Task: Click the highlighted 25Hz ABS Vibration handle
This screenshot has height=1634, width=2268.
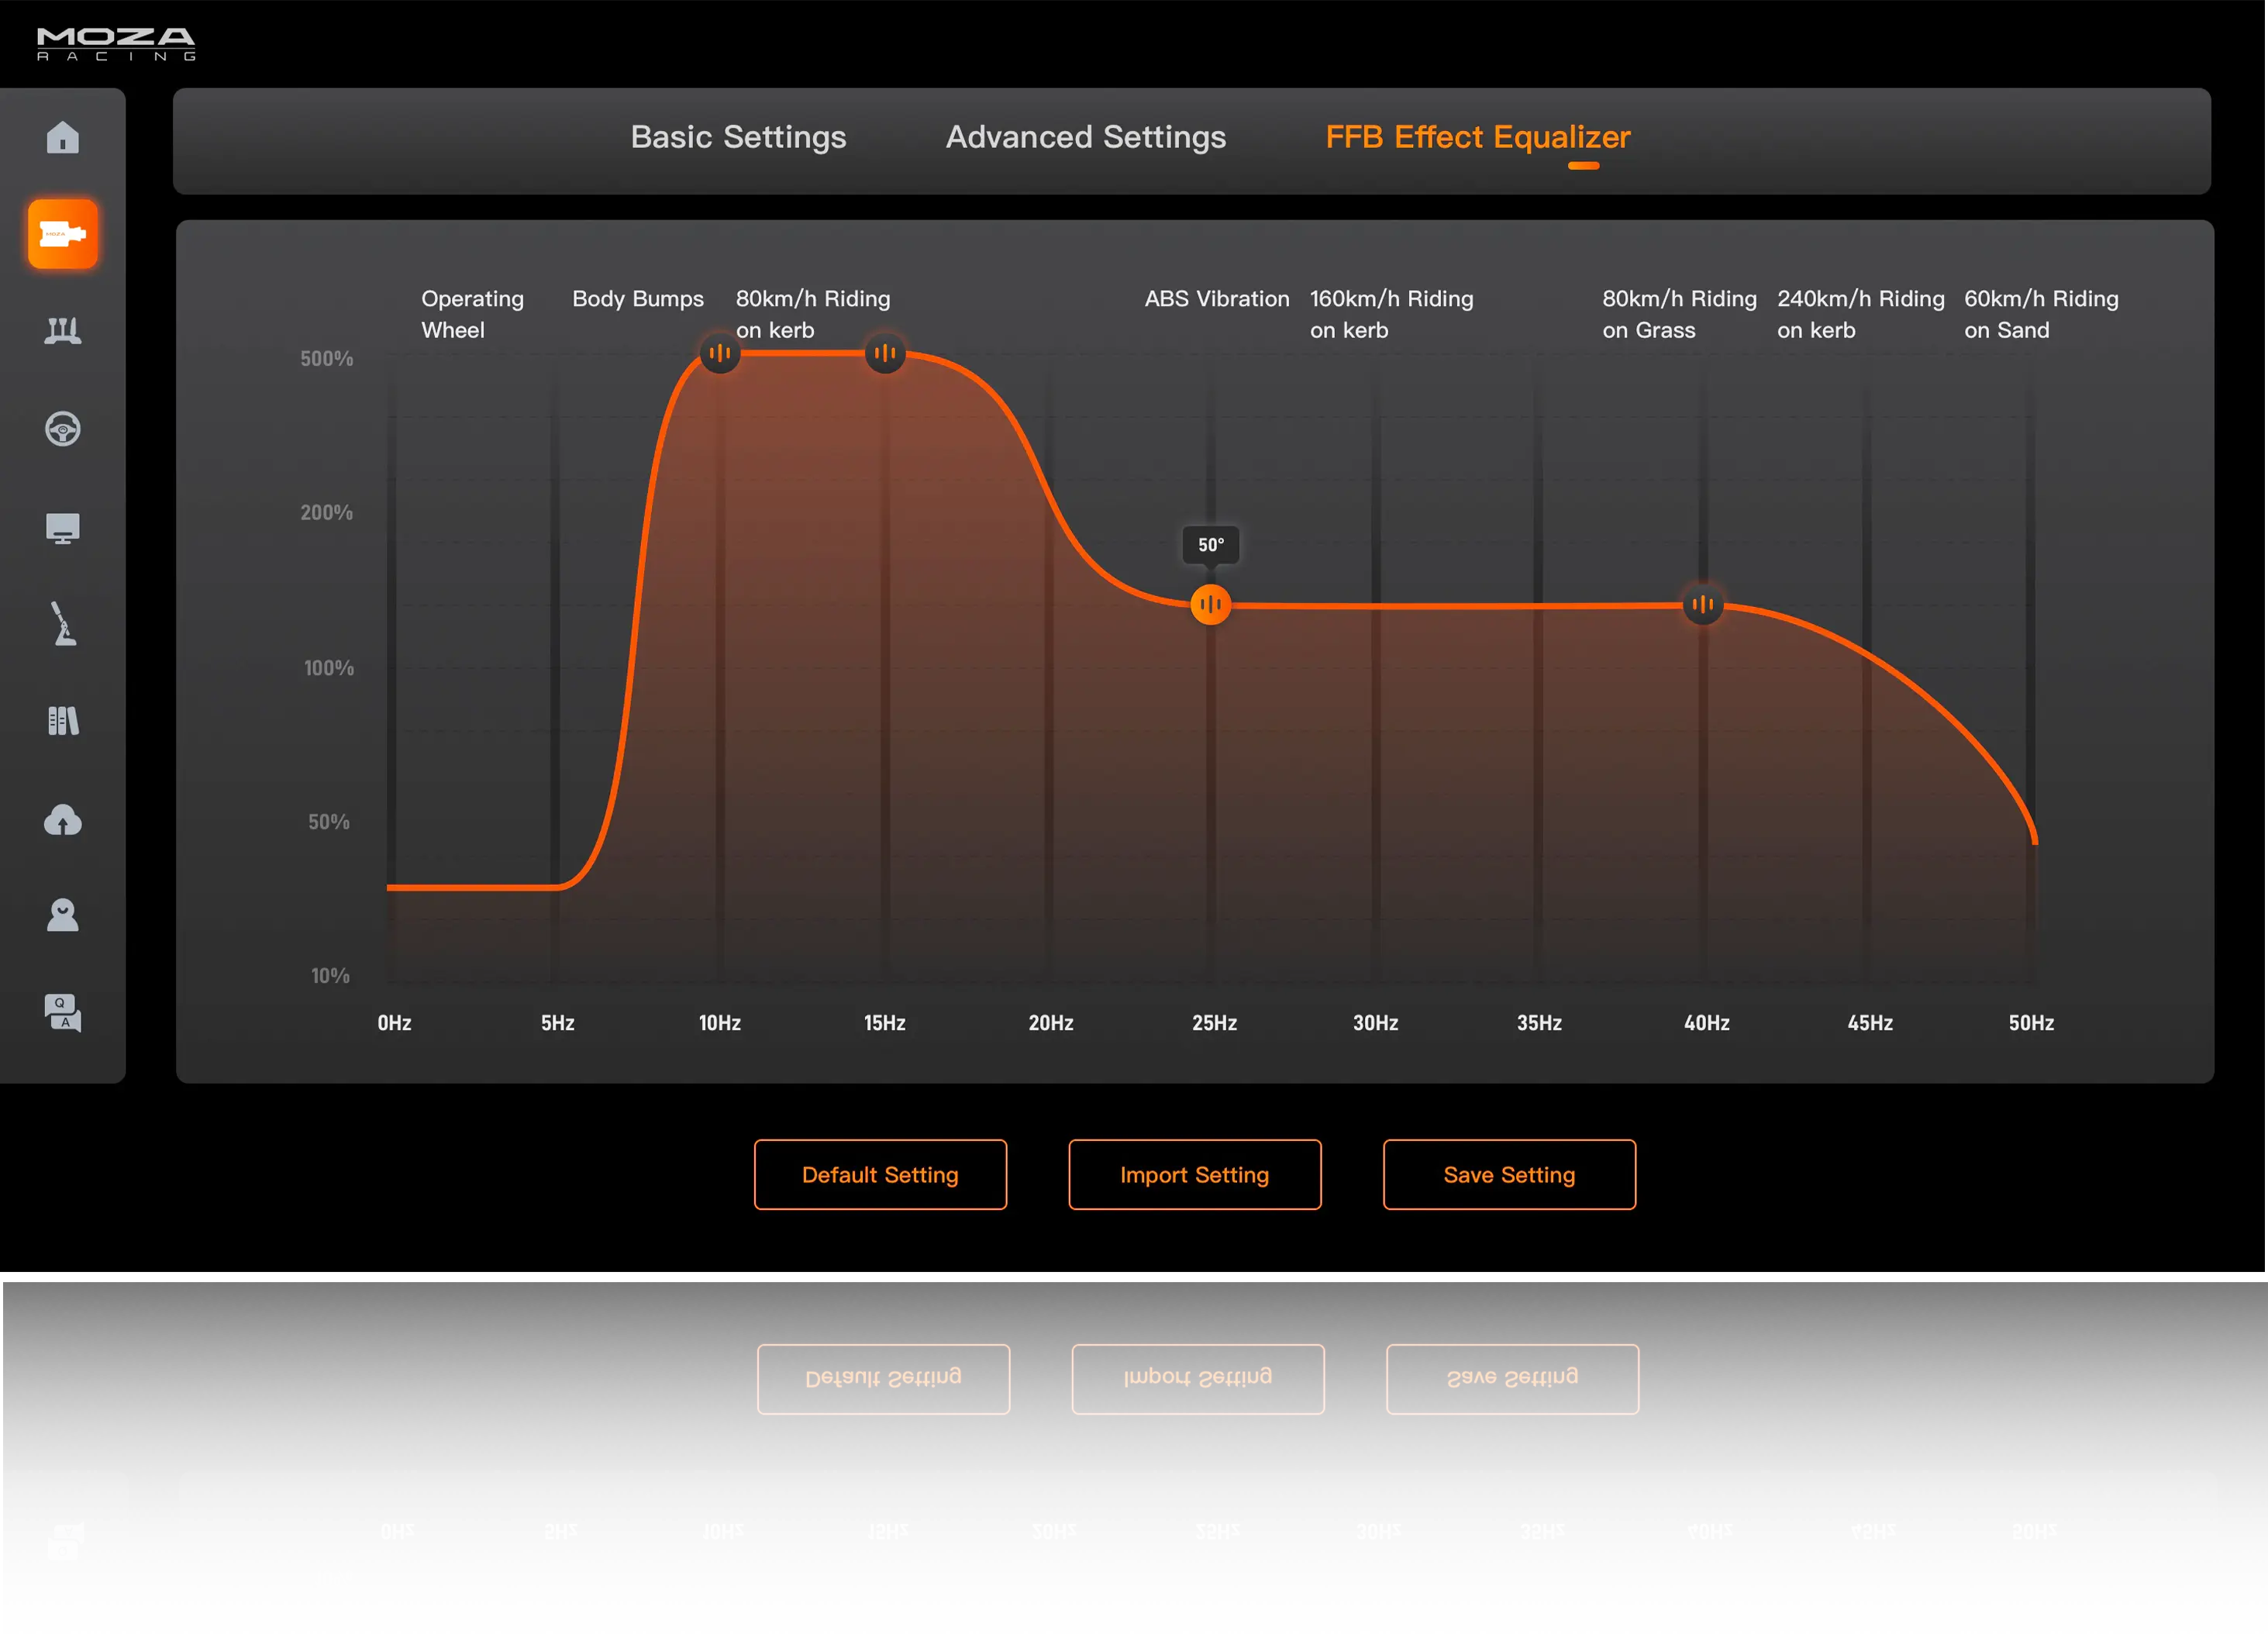Action: pos(1210,604)
